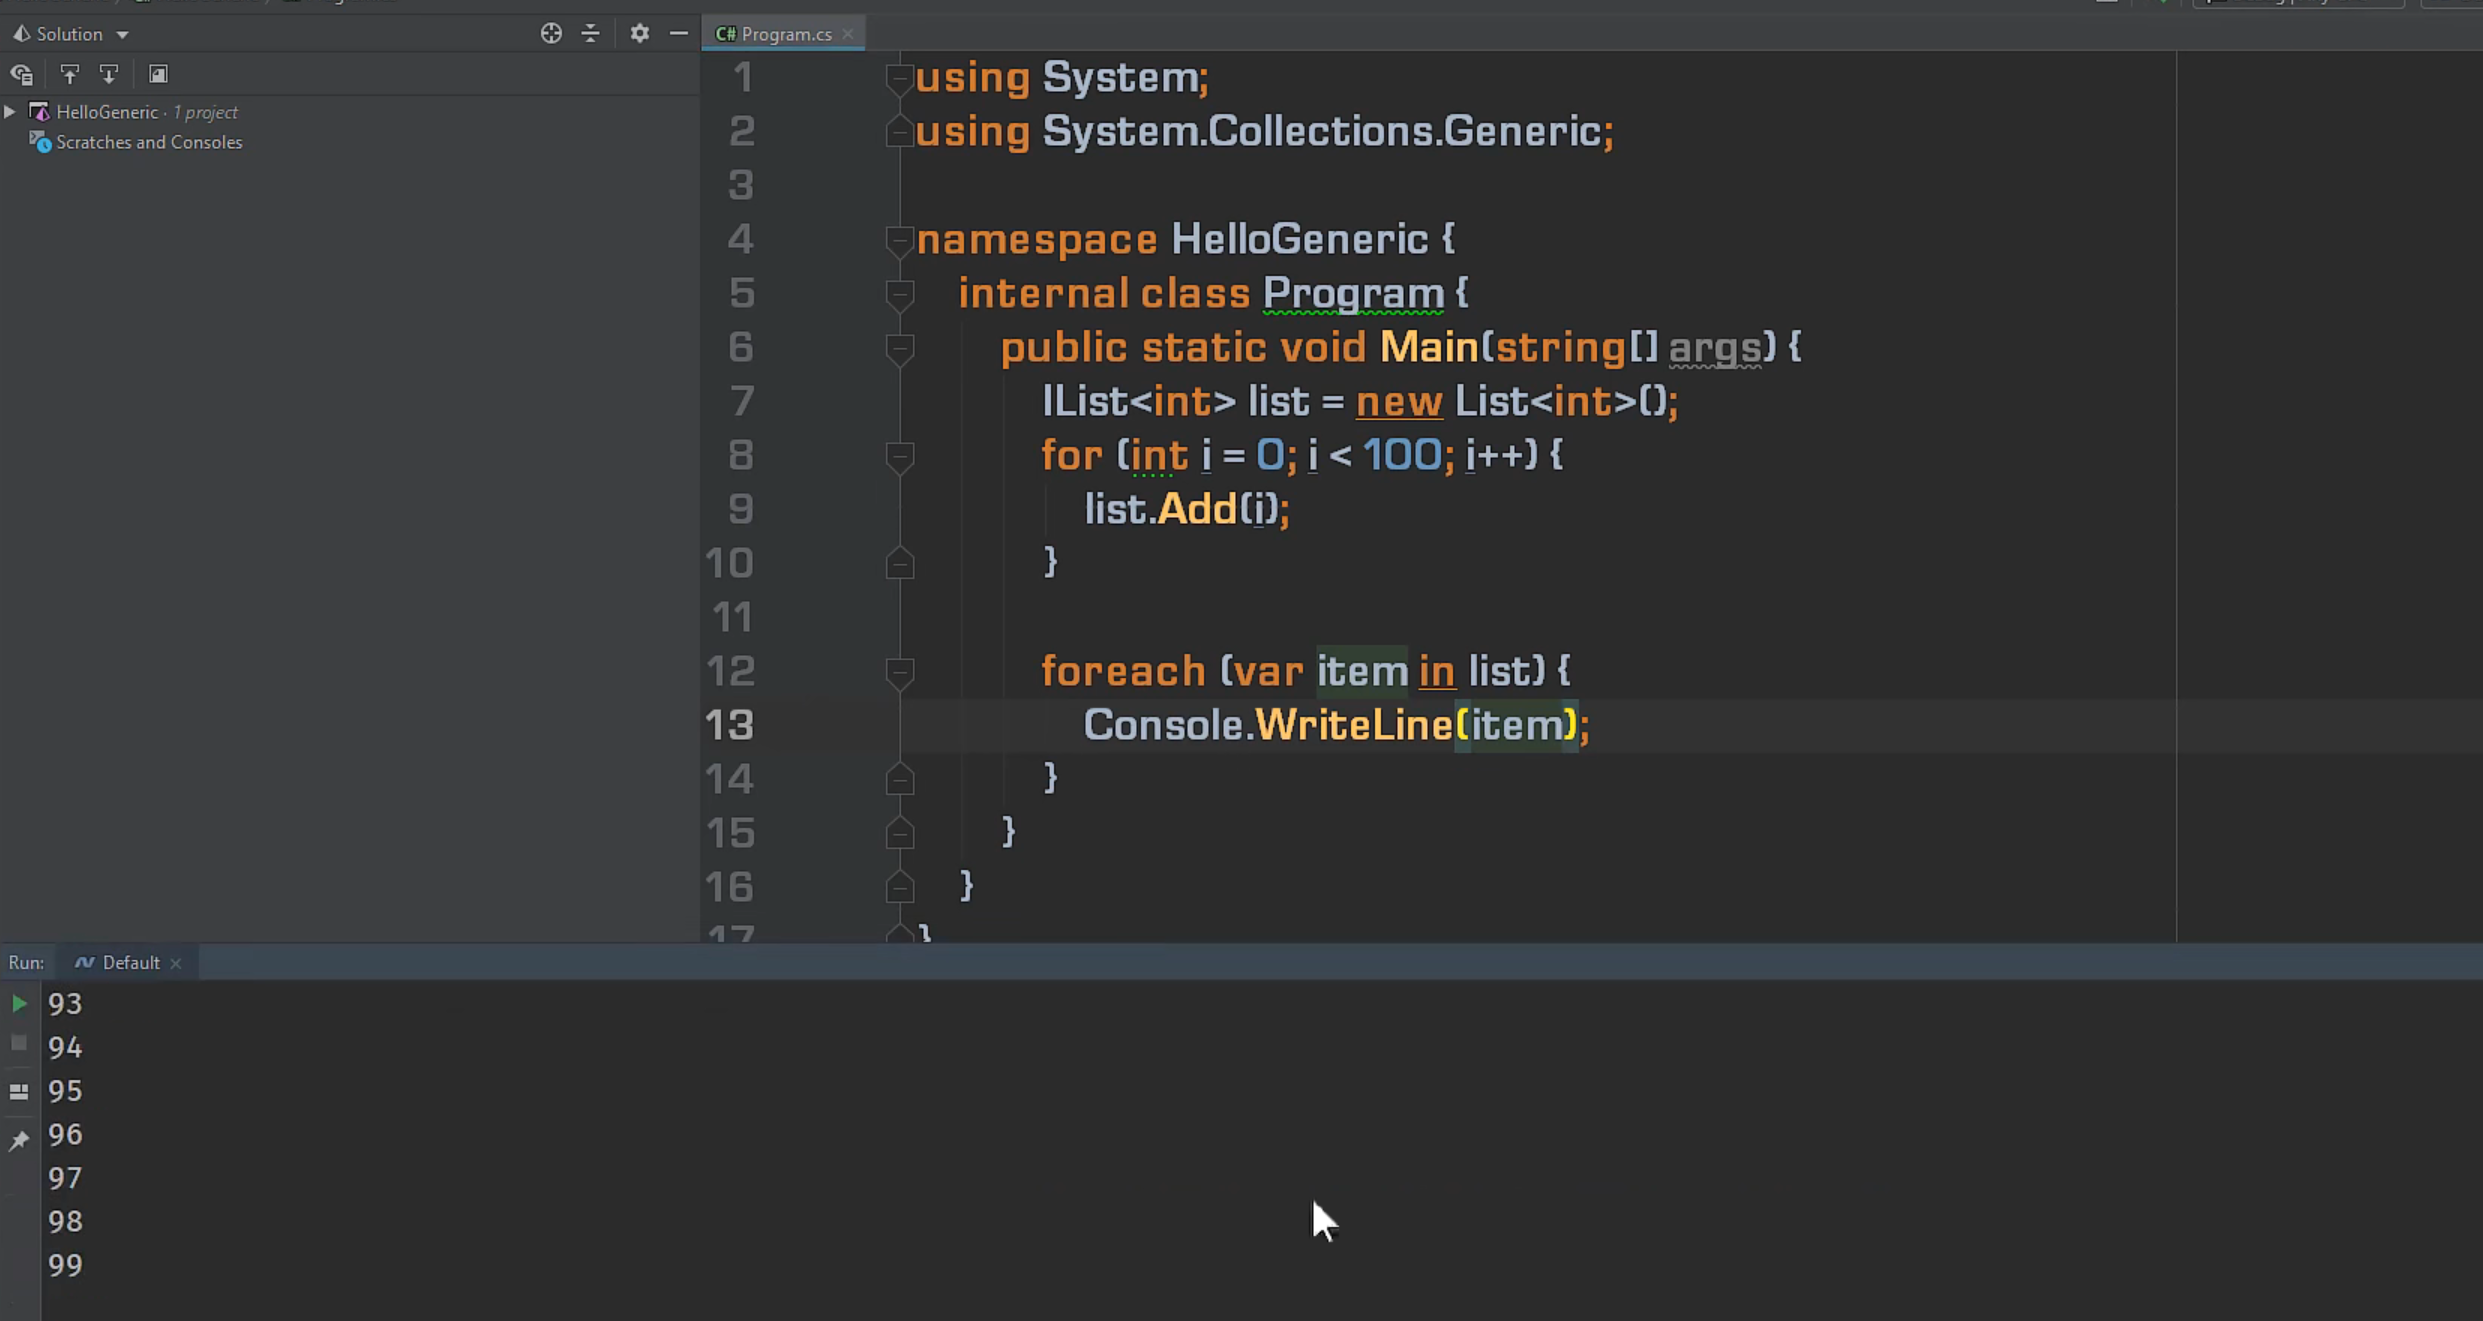
Task: Close the Default run tab
Action: (x=176, y=963)
